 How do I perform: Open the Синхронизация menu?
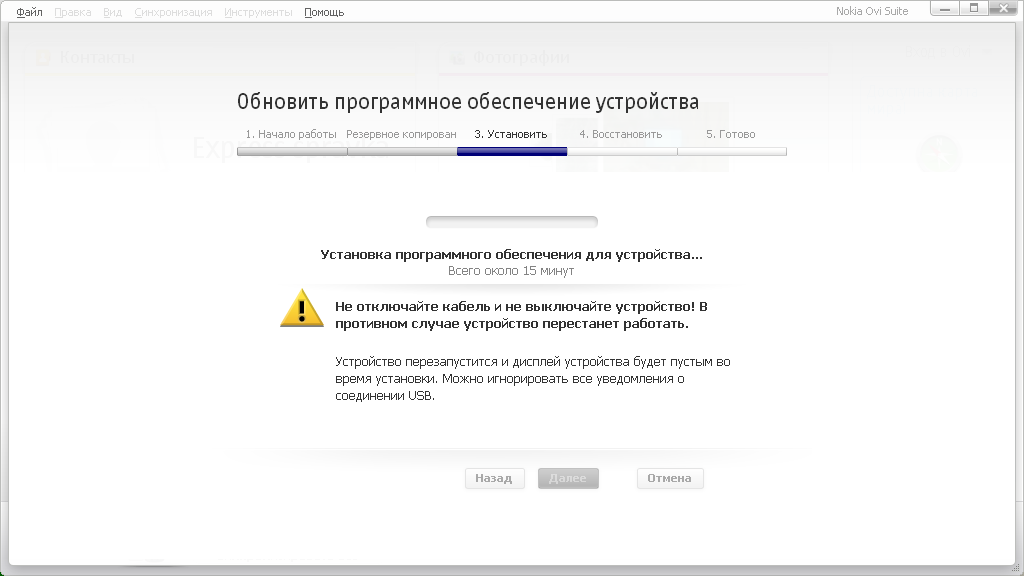pos(173,12)
